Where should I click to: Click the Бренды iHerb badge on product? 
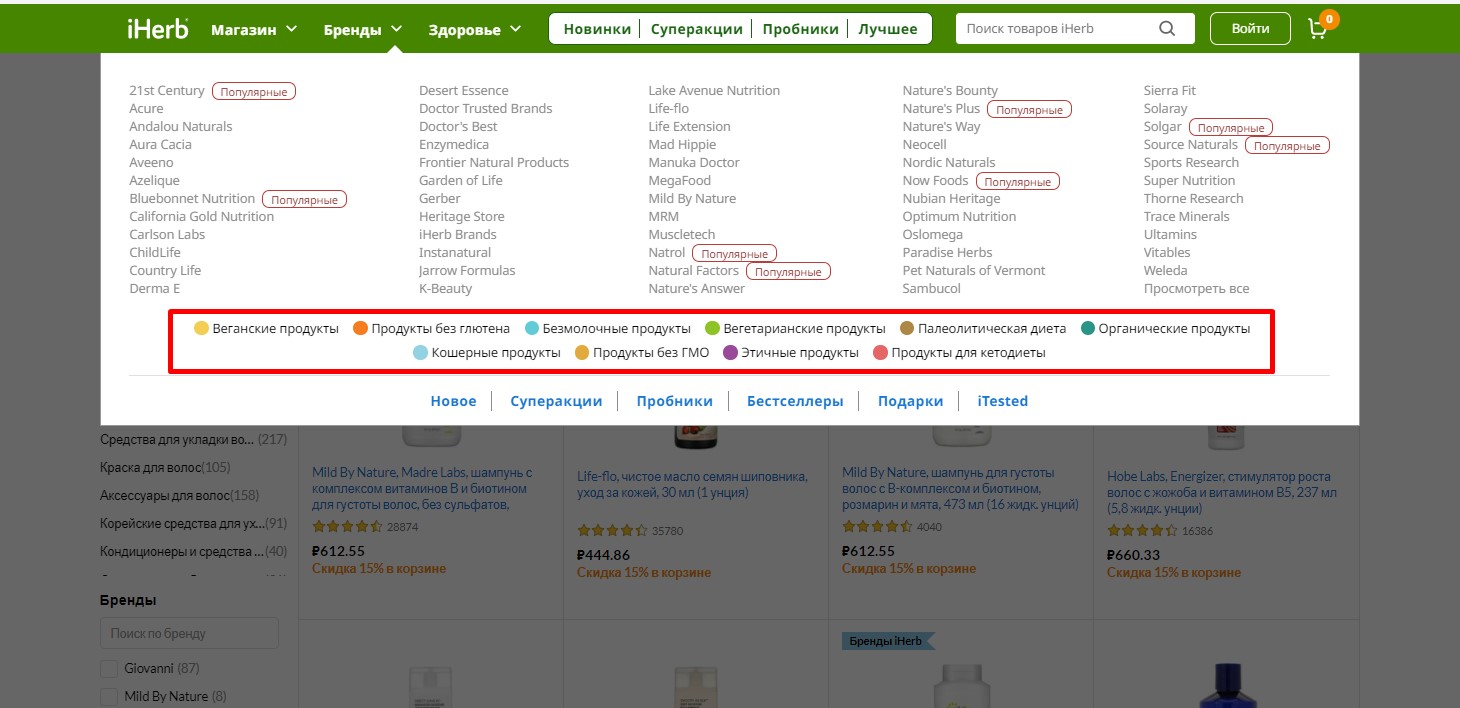click(x=888, y=640)
